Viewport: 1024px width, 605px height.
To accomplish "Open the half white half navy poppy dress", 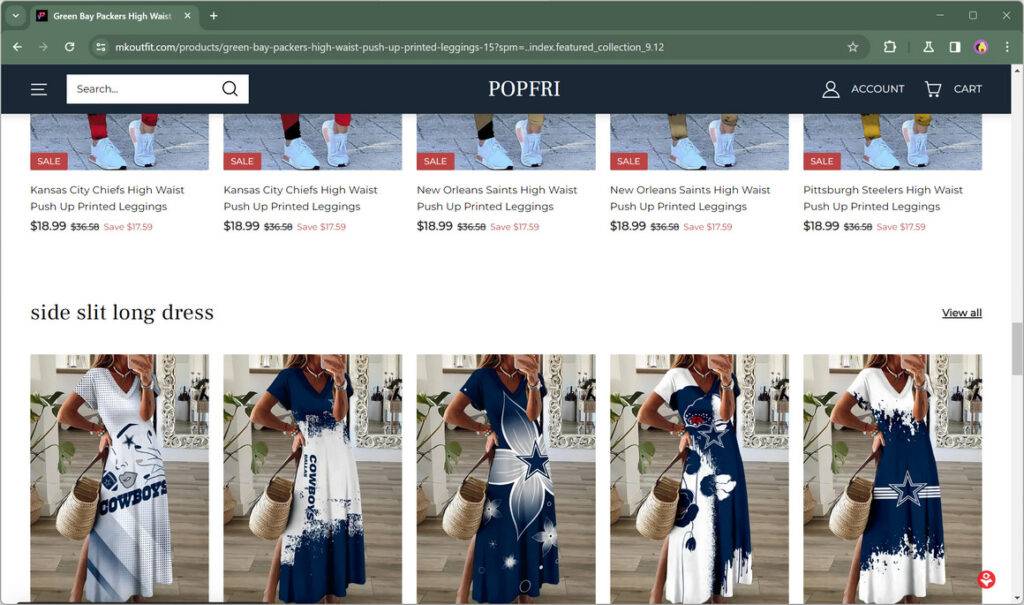I will point(699,478).
